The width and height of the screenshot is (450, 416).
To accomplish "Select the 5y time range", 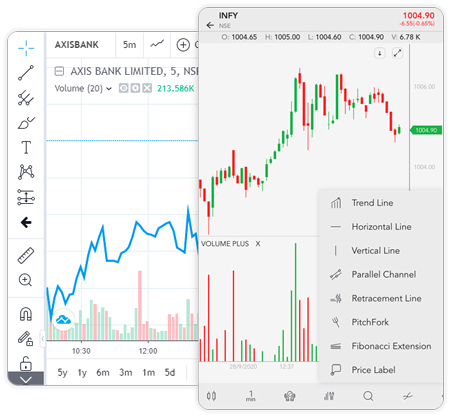I will pyautogui.click(x=62, y=372).
